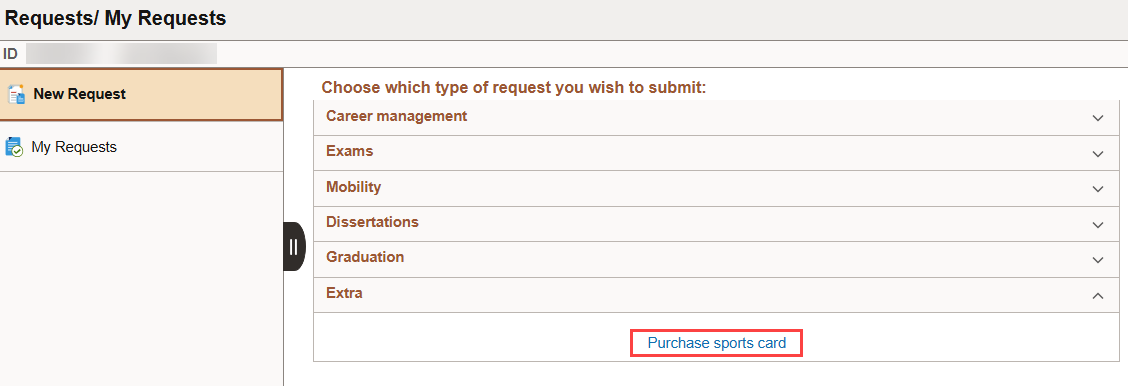
Task: Collapse the sidebar using the black handle
Action: pyautogui.click(x=294, y=247)
